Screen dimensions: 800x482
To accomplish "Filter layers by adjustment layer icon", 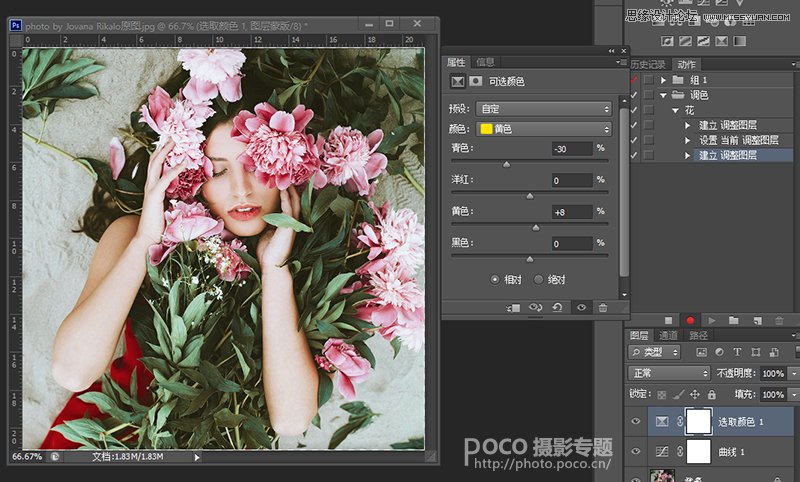I will (719, 352).
